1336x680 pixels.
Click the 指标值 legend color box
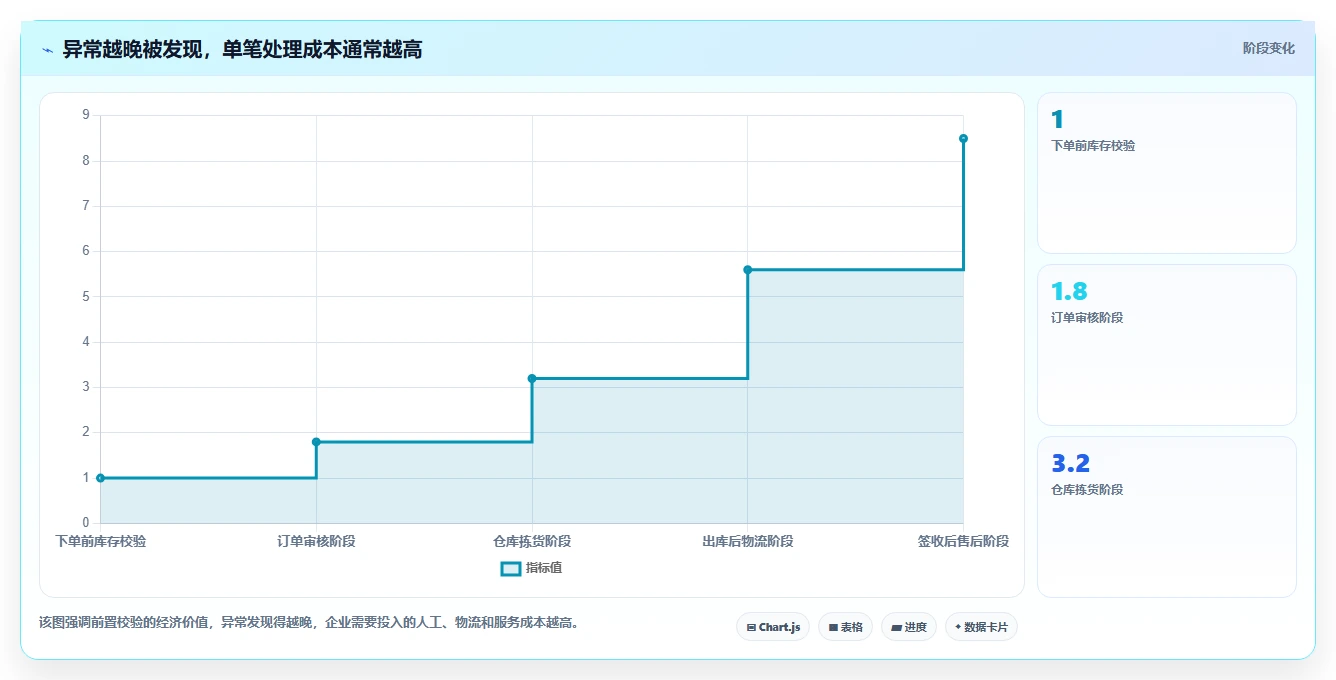(x=510, y=568)
